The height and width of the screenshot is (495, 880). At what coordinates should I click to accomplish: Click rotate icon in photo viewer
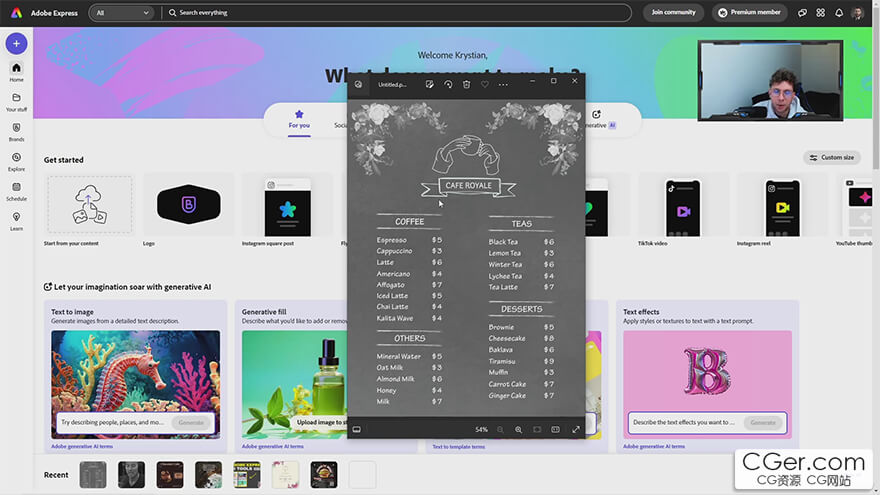(x=448, y=84)
